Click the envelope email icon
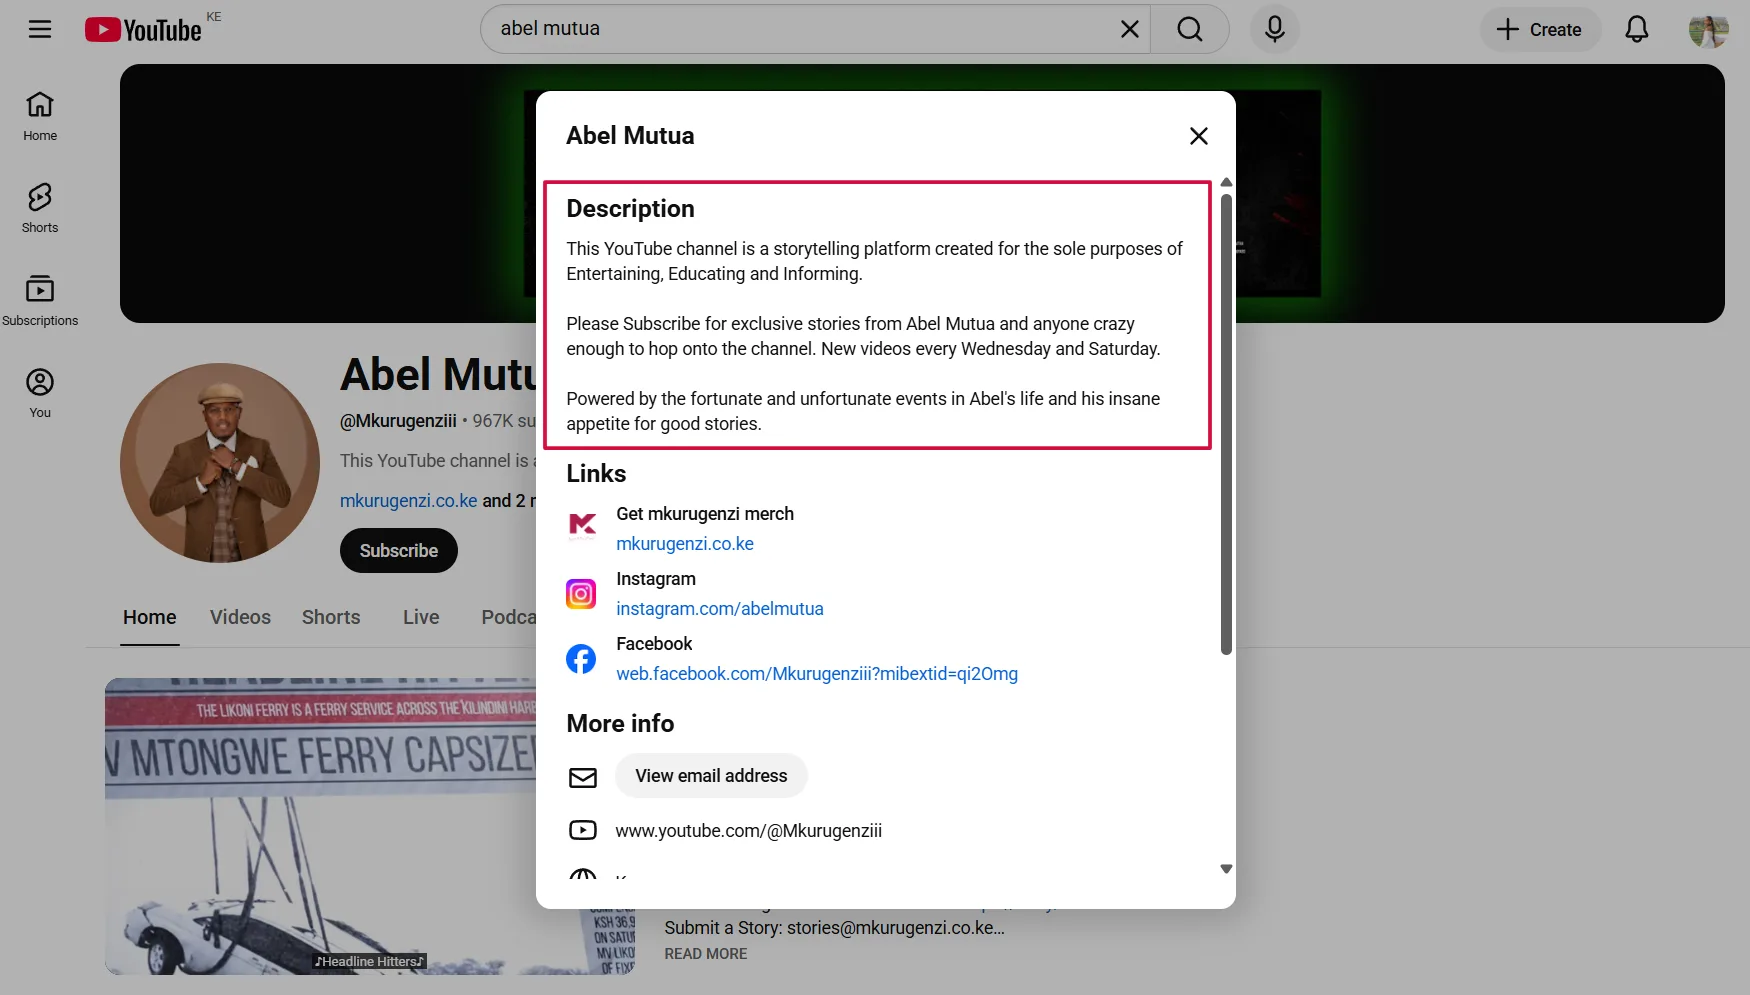Viewport: 1750px width, 995px height. [x=583, y=777]
